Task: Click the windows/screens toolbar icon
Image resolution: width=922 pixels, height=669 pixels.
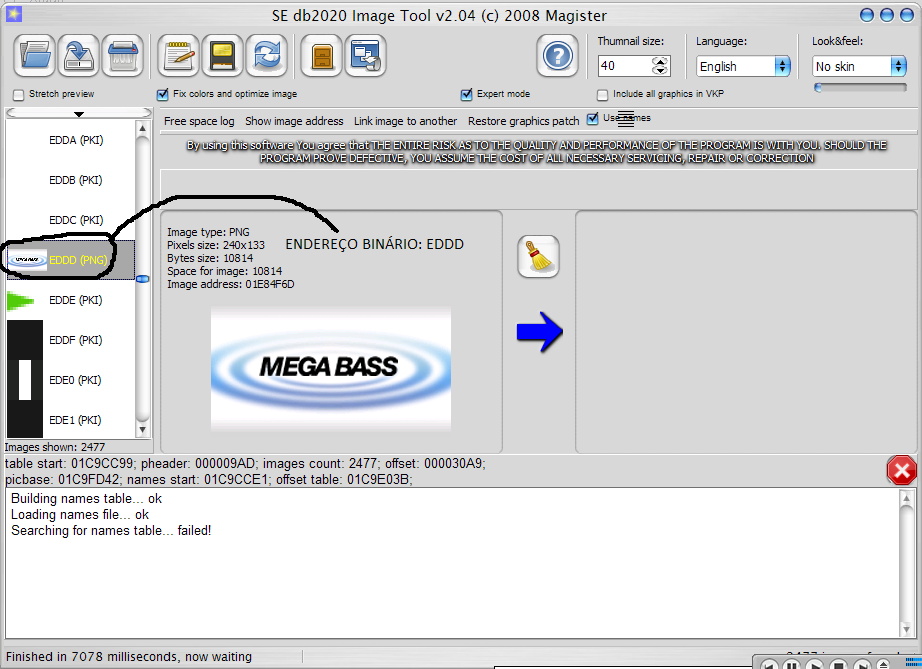Action: [x=365, y=56]
